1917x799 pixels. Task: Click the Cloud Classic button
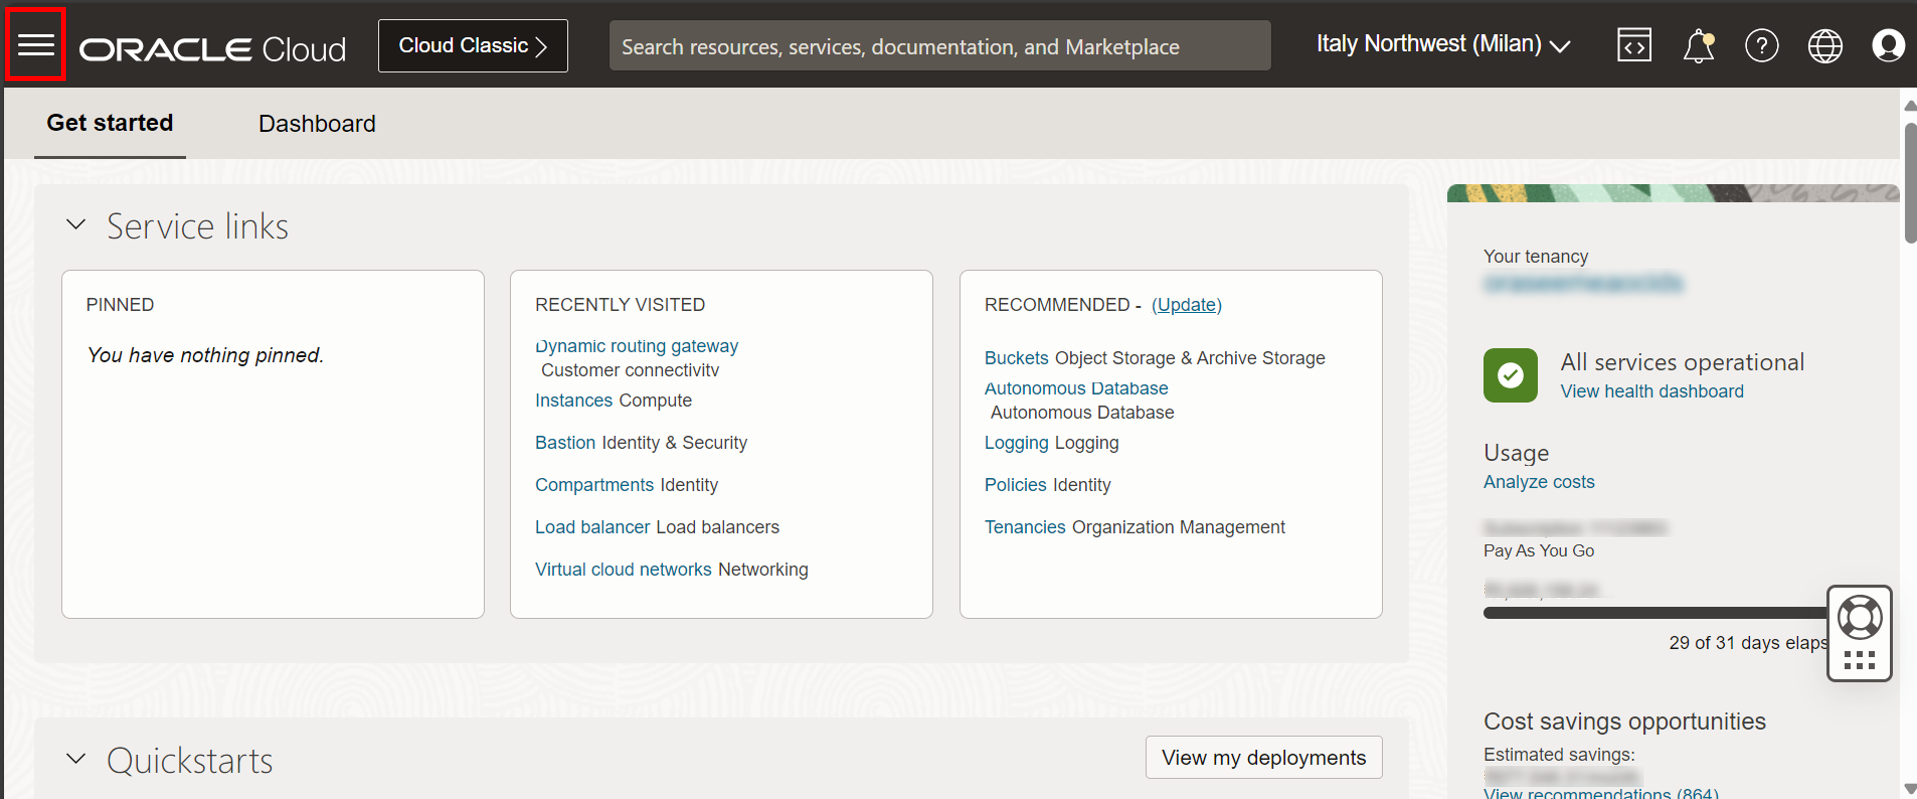click(x=473, y=46)
